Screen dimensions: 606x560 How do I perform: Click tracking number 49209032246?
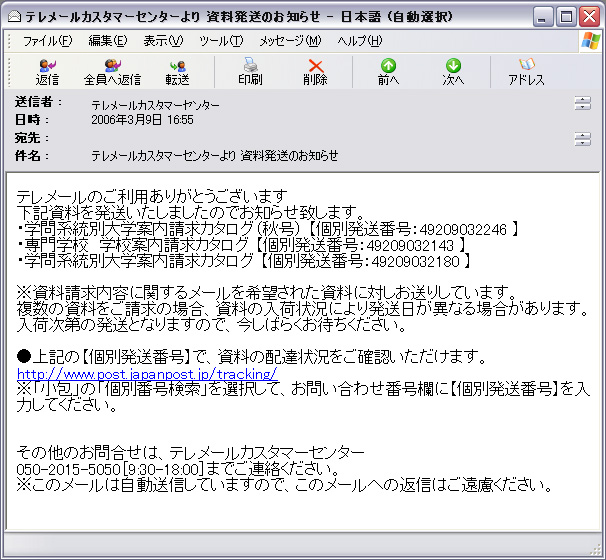click(x=463, y=230)
